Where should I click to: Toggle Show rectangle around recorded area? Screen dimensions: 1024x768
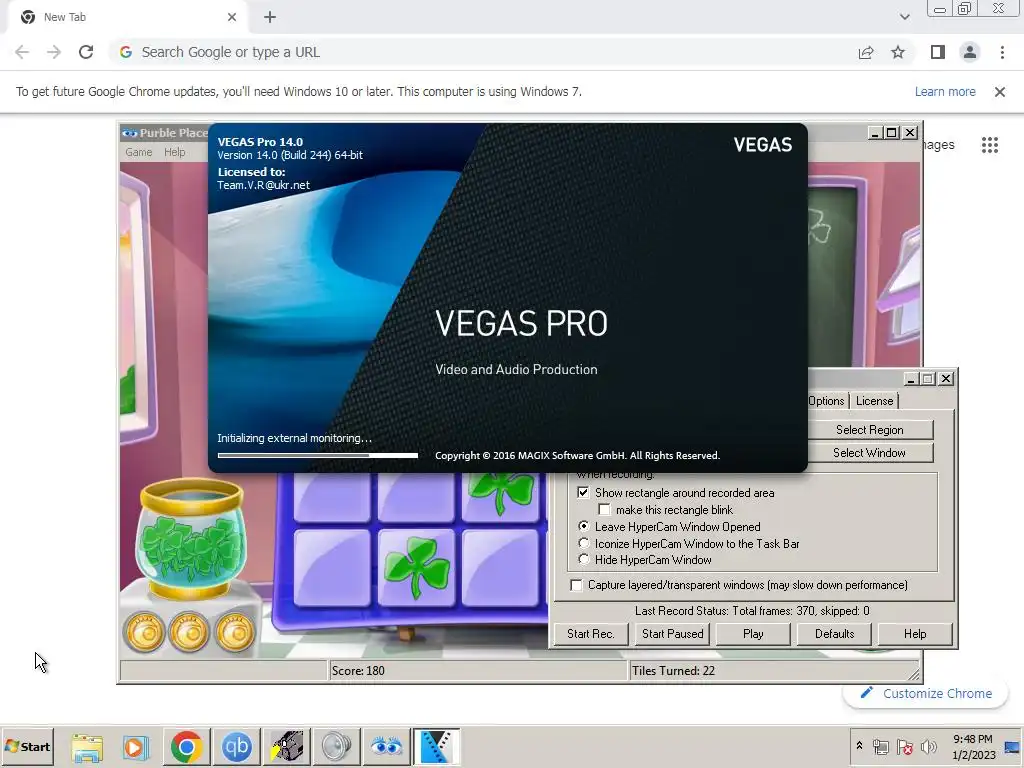tap(583, 492)
